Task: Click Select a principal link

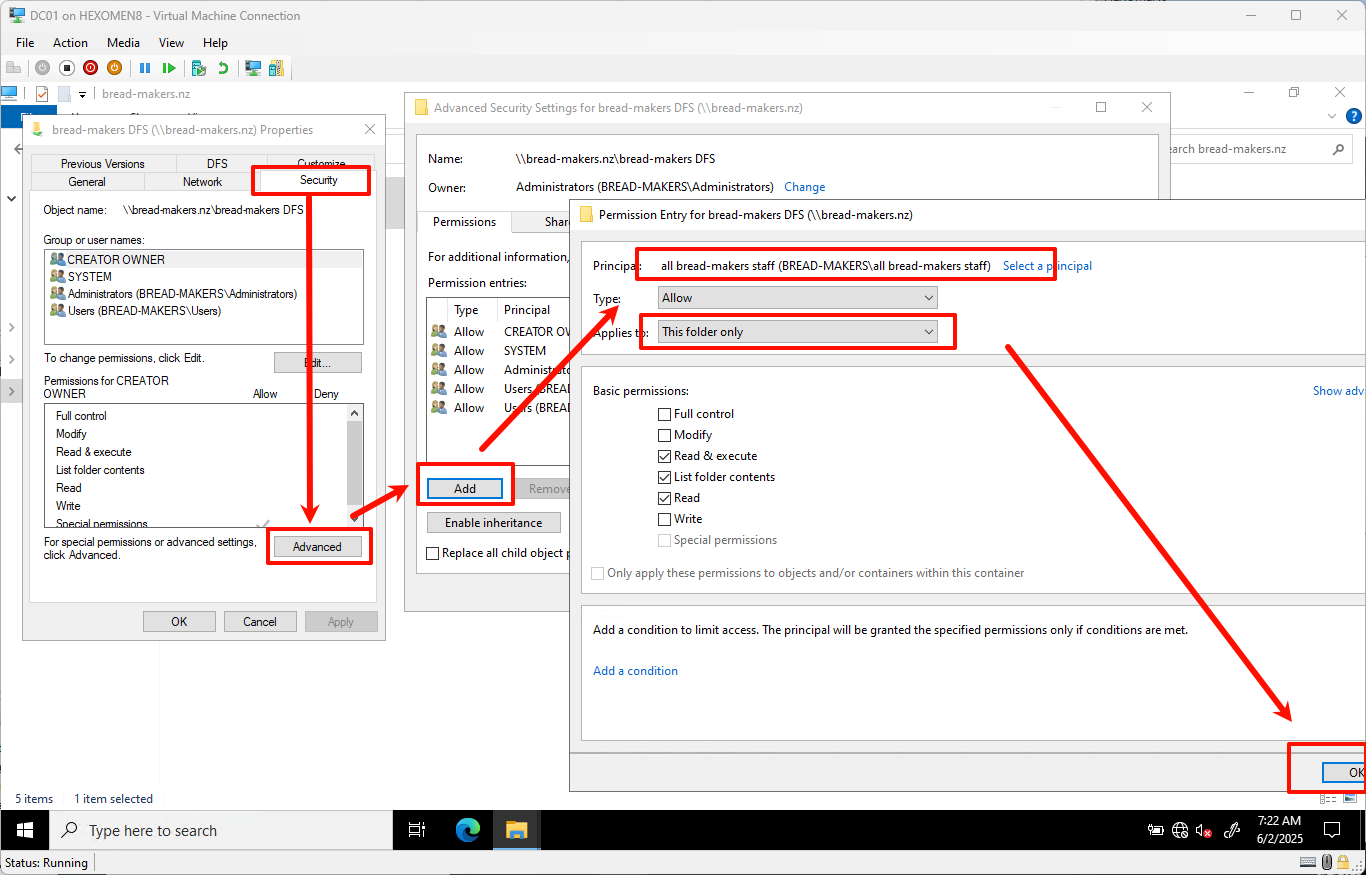Action: pyautogui.click(x=1047, y=266)
